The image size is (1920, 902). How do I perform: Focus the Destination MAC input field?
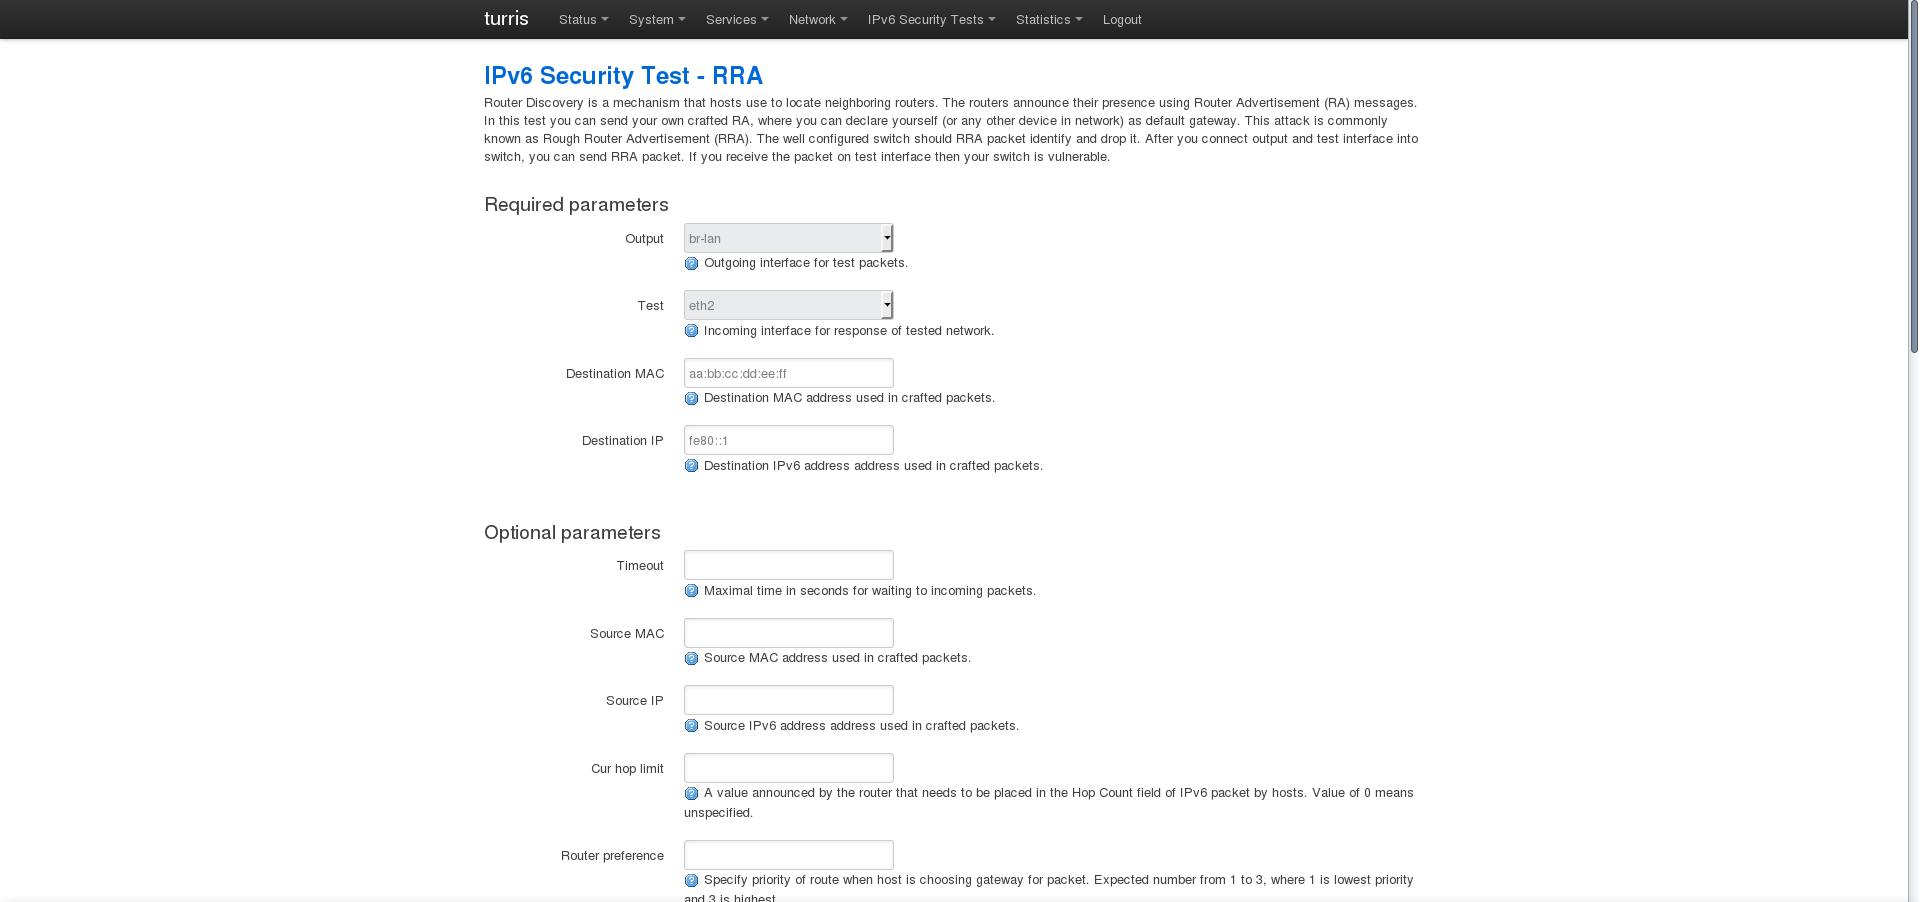[788, 373]
